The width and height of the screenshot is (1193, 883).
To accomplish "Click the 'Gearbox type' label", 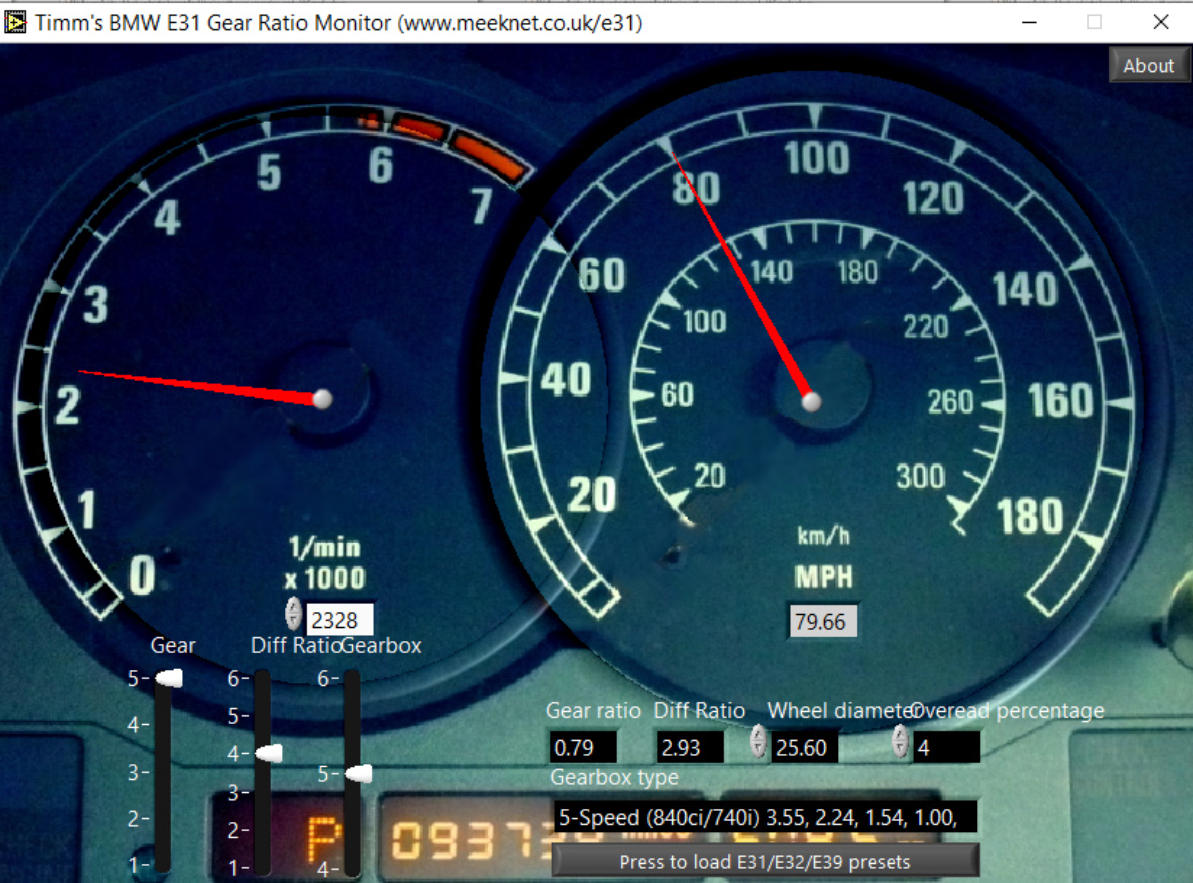I will click(614, 777).
